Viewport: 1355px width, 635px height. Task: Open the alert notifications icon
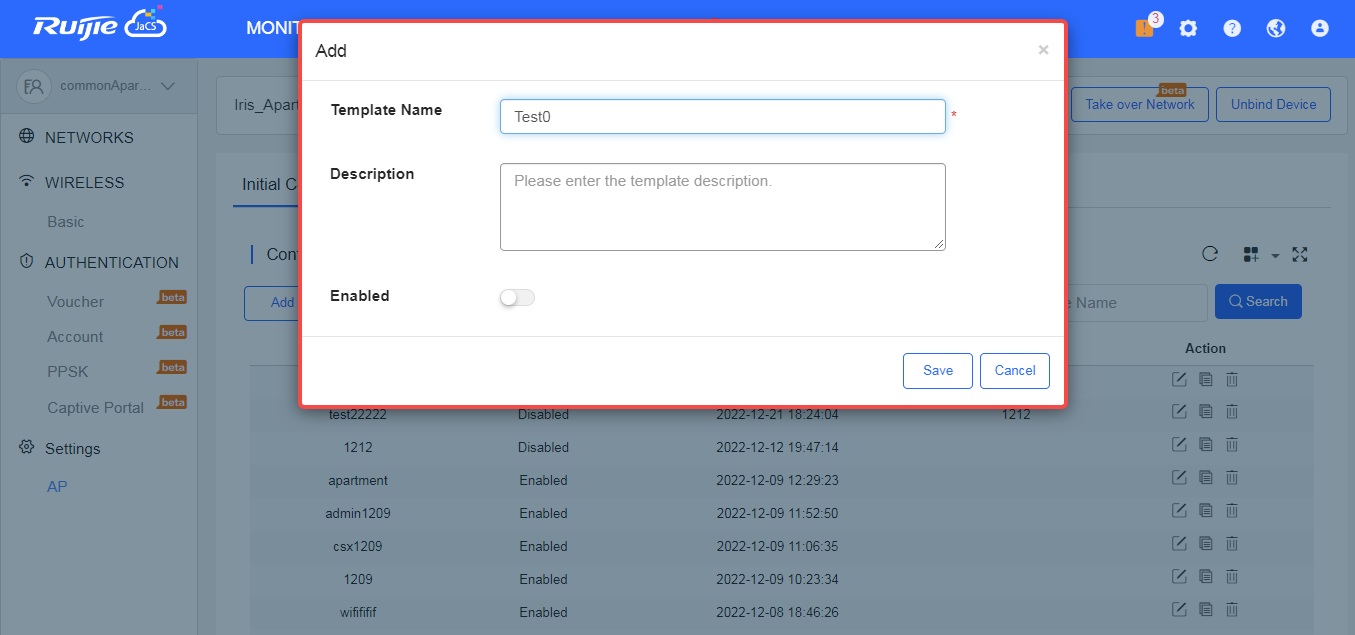click(x=1144, y=28)
